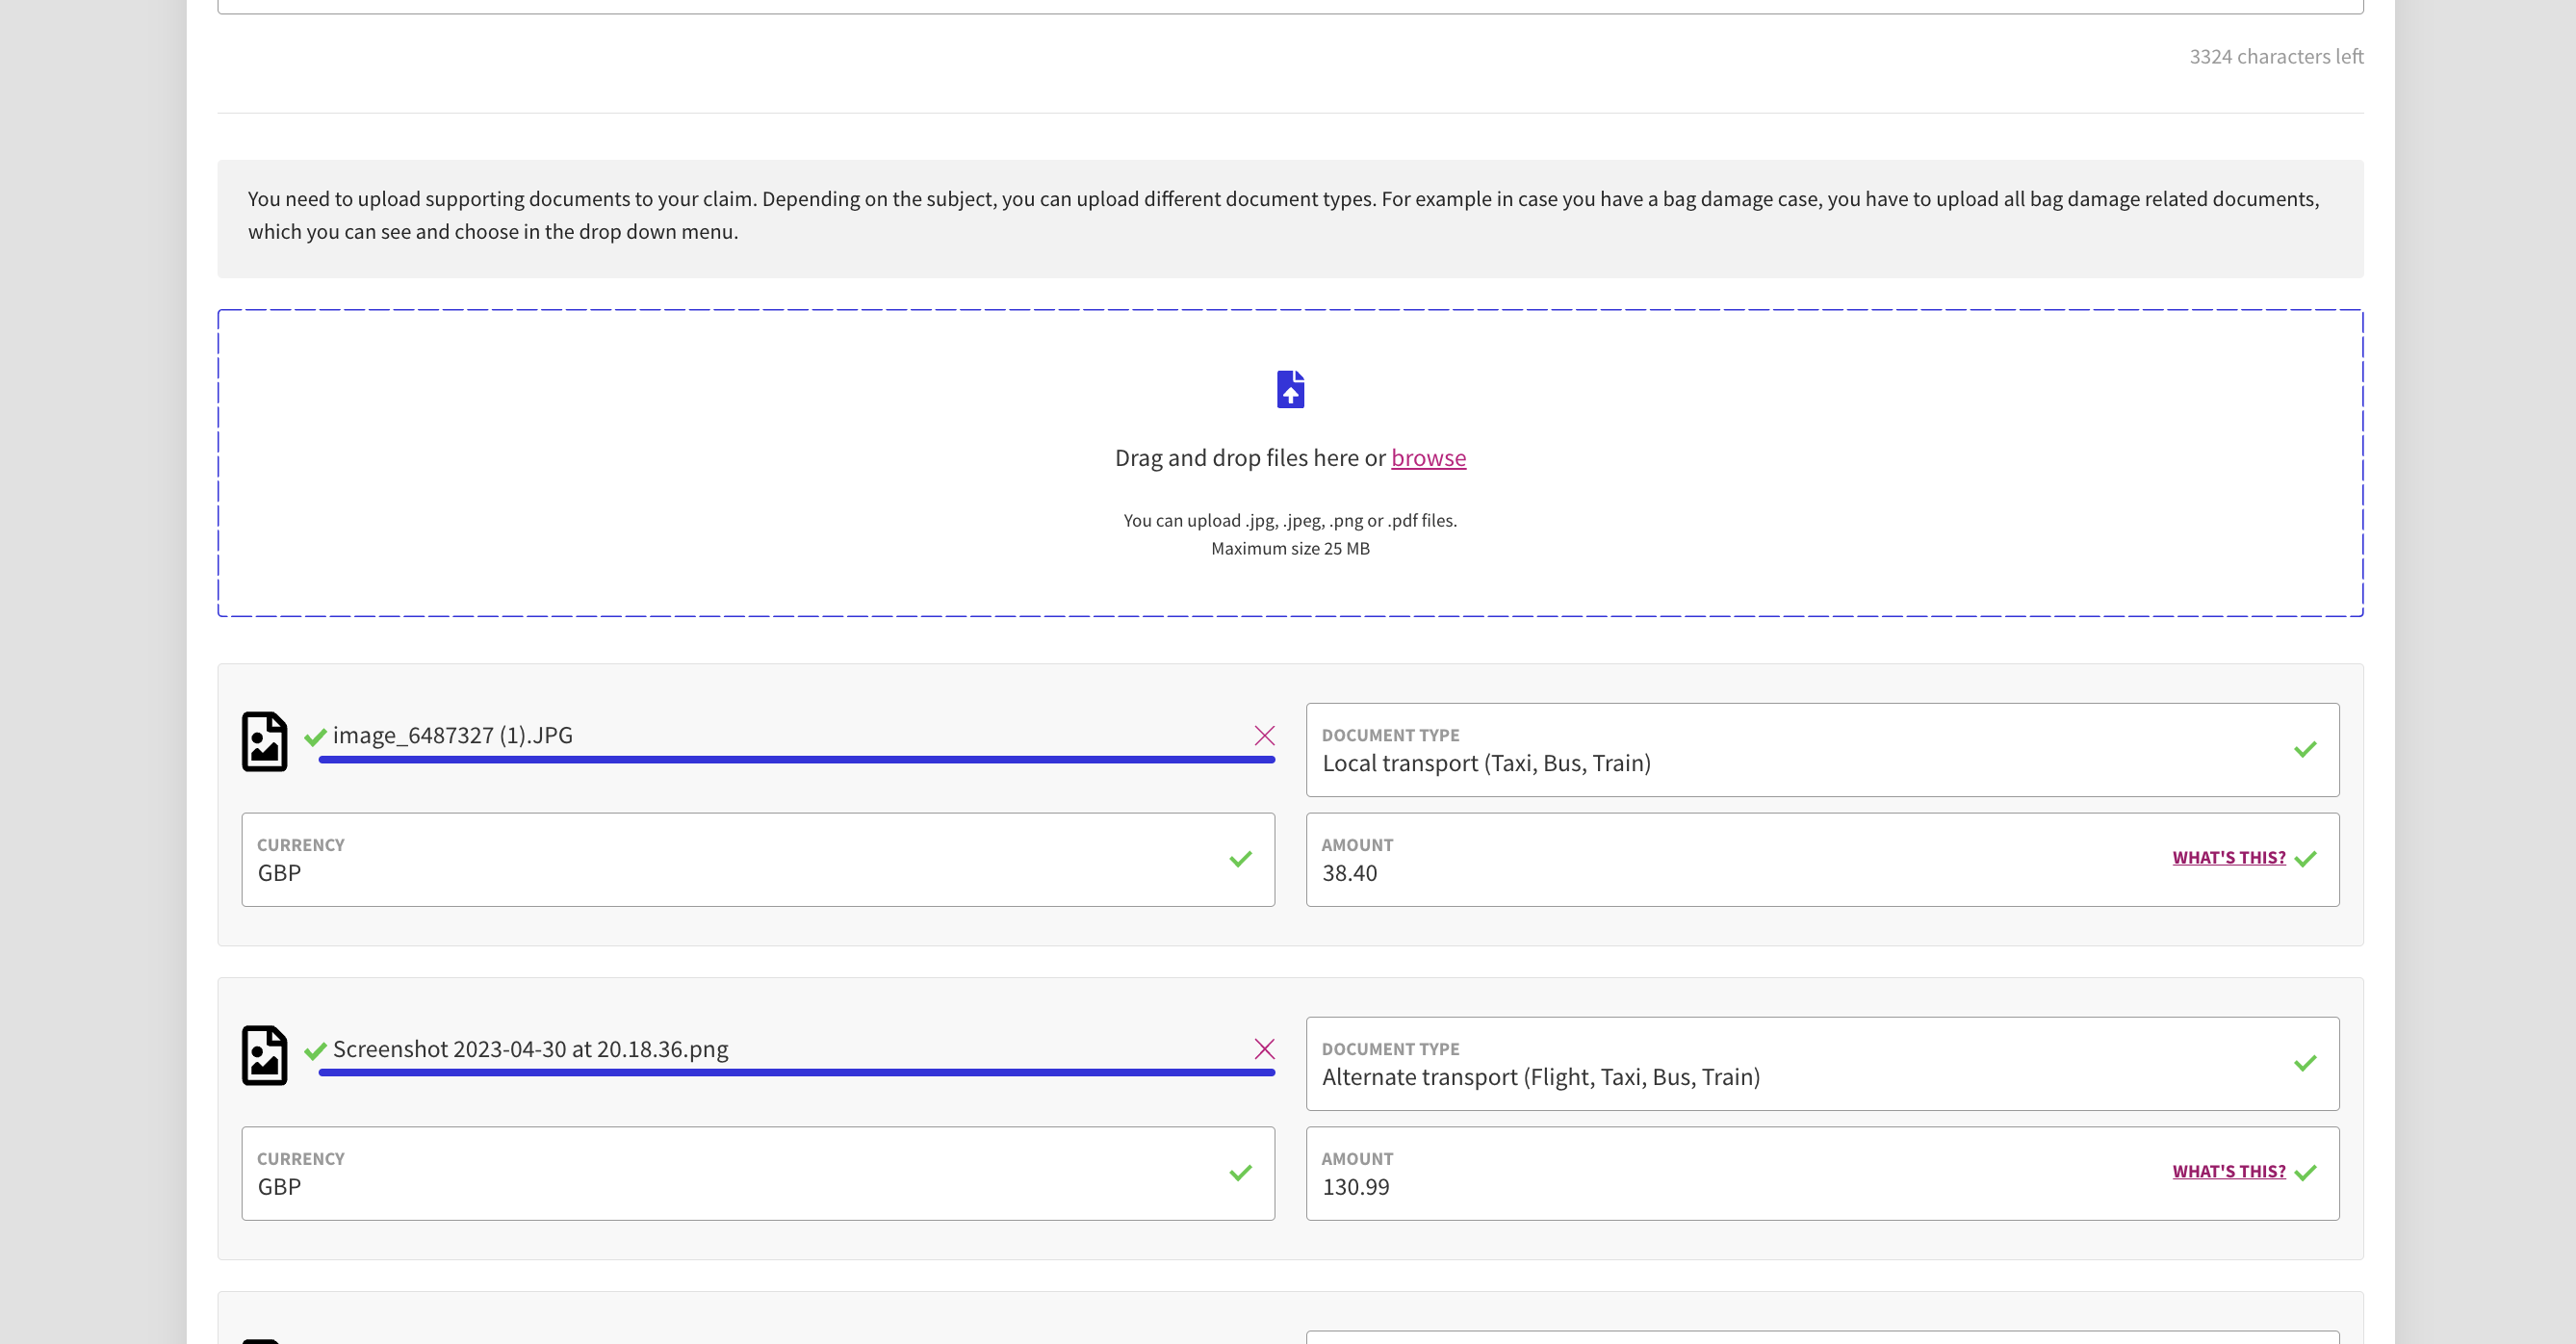Click the image file icon beside image_6487327 (1).JPG
The image size is (2576, 1344).
pyautogui.click(x=265, y=742)
